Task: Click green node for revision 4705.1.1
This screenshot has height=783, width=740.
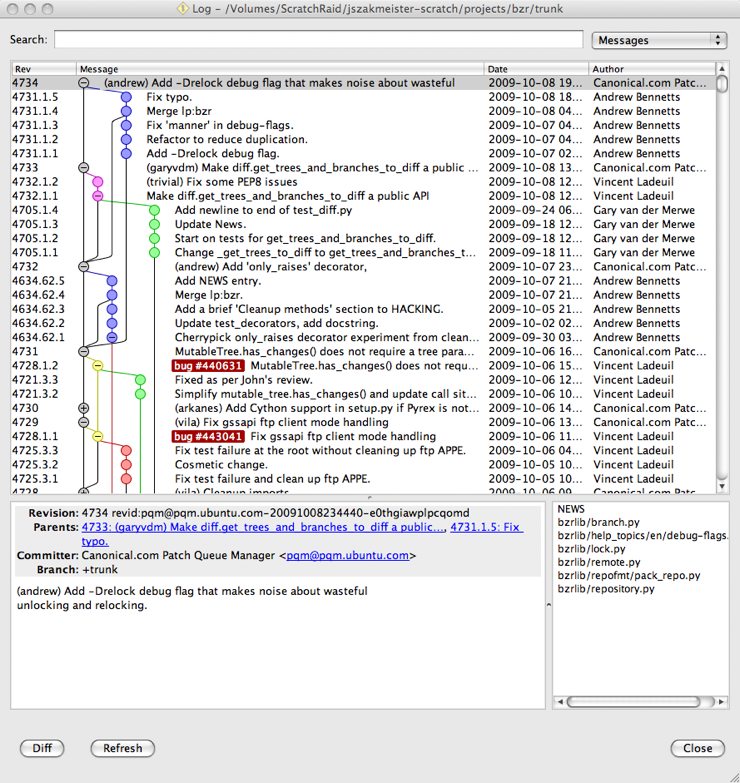Action: tap(155, 253)
